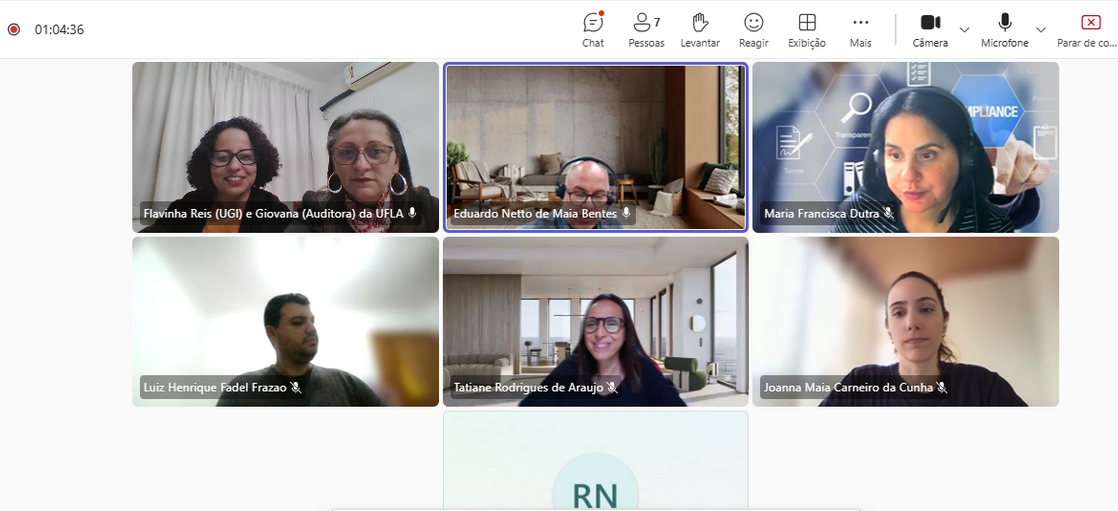This screenshot has height=511, width=1118.
Task: Click the red recording indicator
Action: point(14,29)
